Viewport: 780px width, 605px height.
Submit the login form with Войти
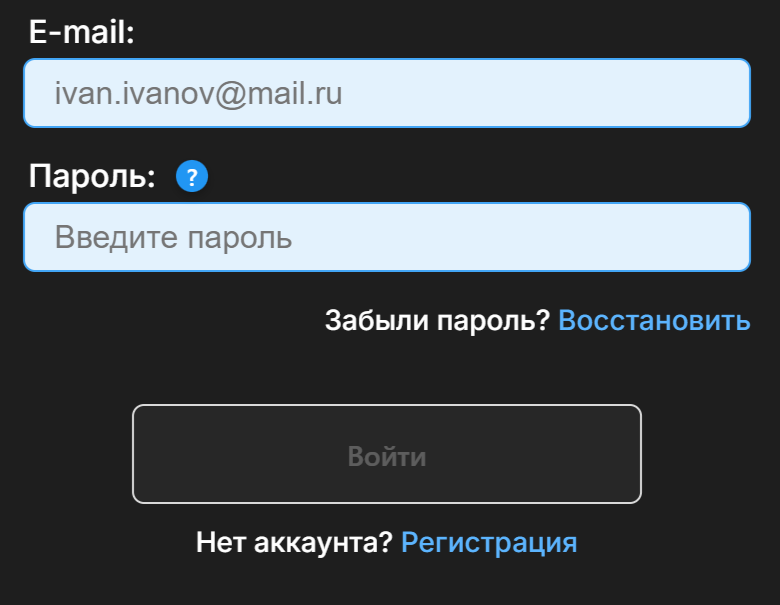click(x=386, y=454)
